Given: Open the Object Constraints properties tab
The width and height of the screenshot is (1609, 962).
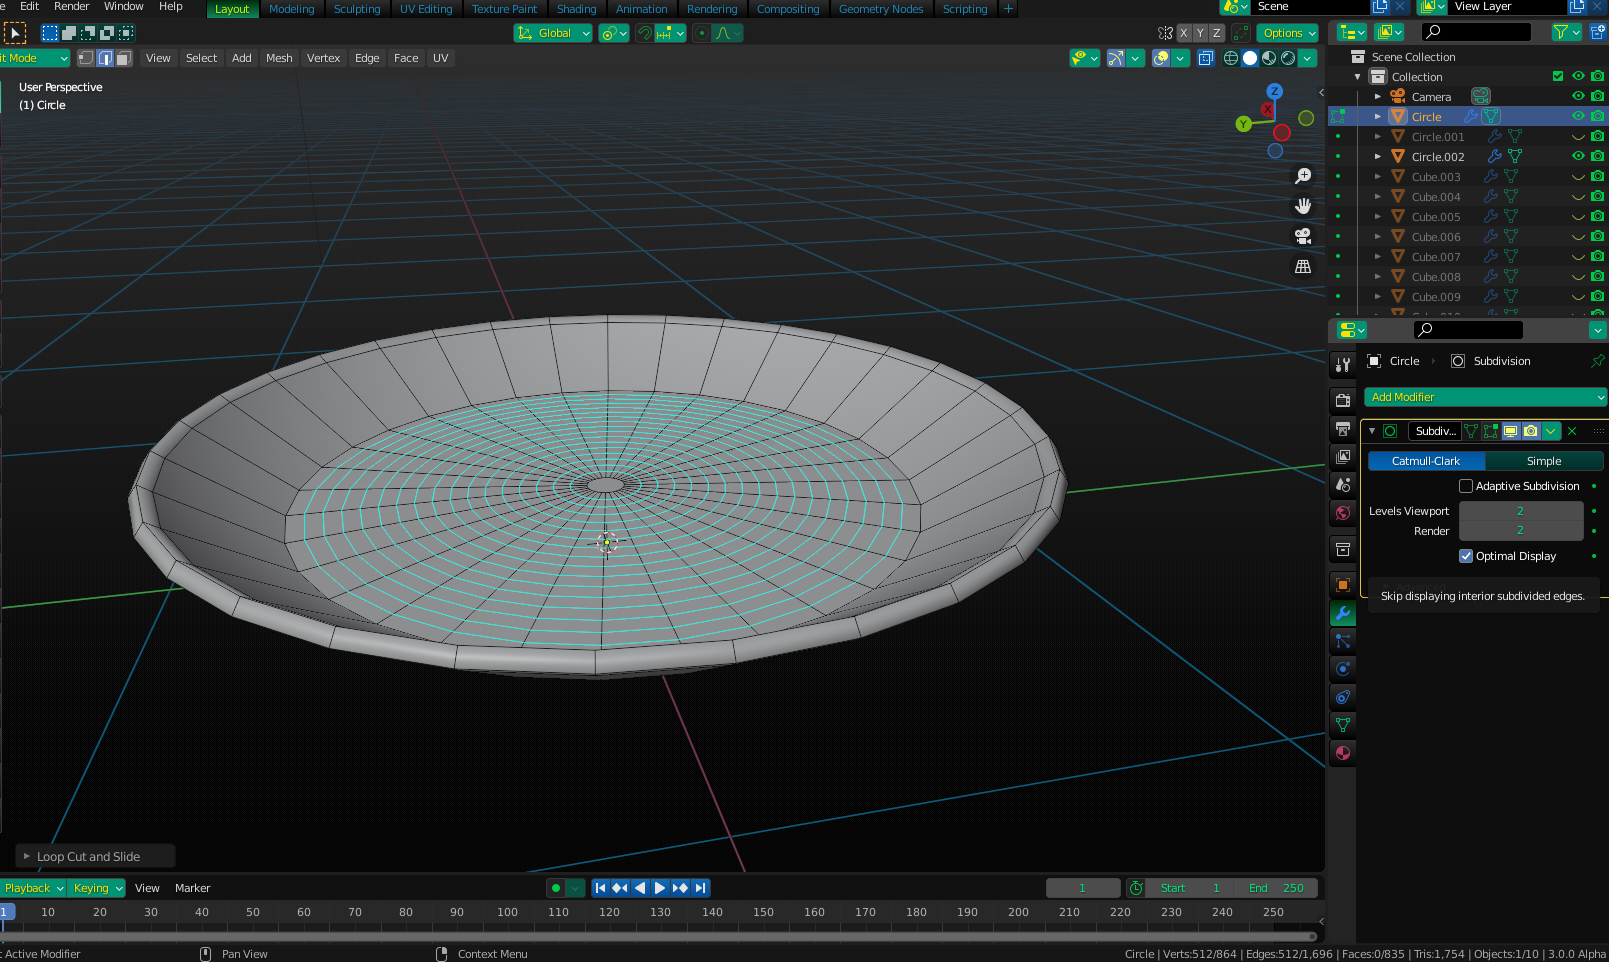Looking at the screenshot, I should (1343, 697).
